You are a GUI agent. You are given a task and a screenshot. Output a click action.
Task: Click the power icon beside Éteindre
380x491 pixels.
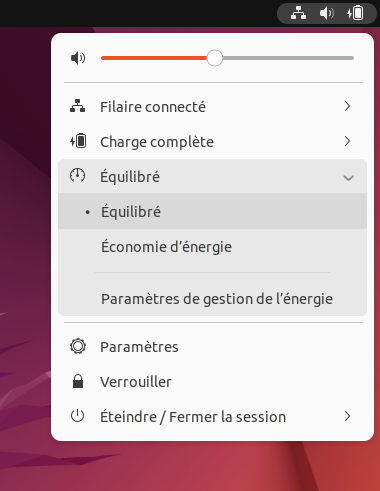point(77,416)
